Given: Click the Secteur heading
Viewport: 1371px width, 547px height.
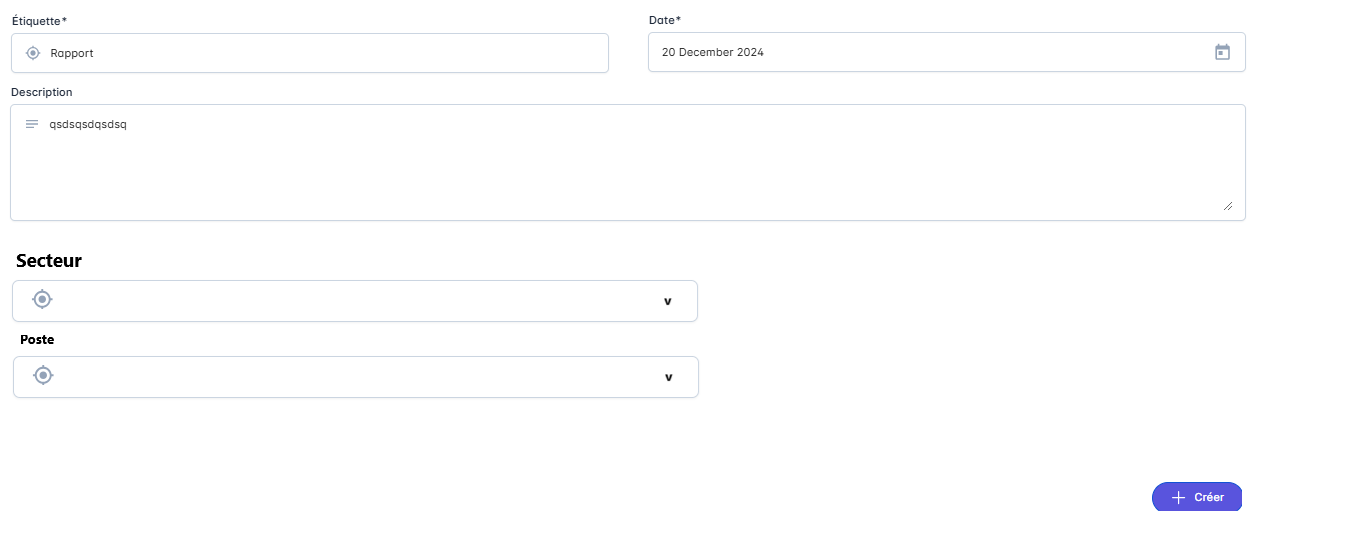Looking at the screenshot, I should (x=49, y=261).
